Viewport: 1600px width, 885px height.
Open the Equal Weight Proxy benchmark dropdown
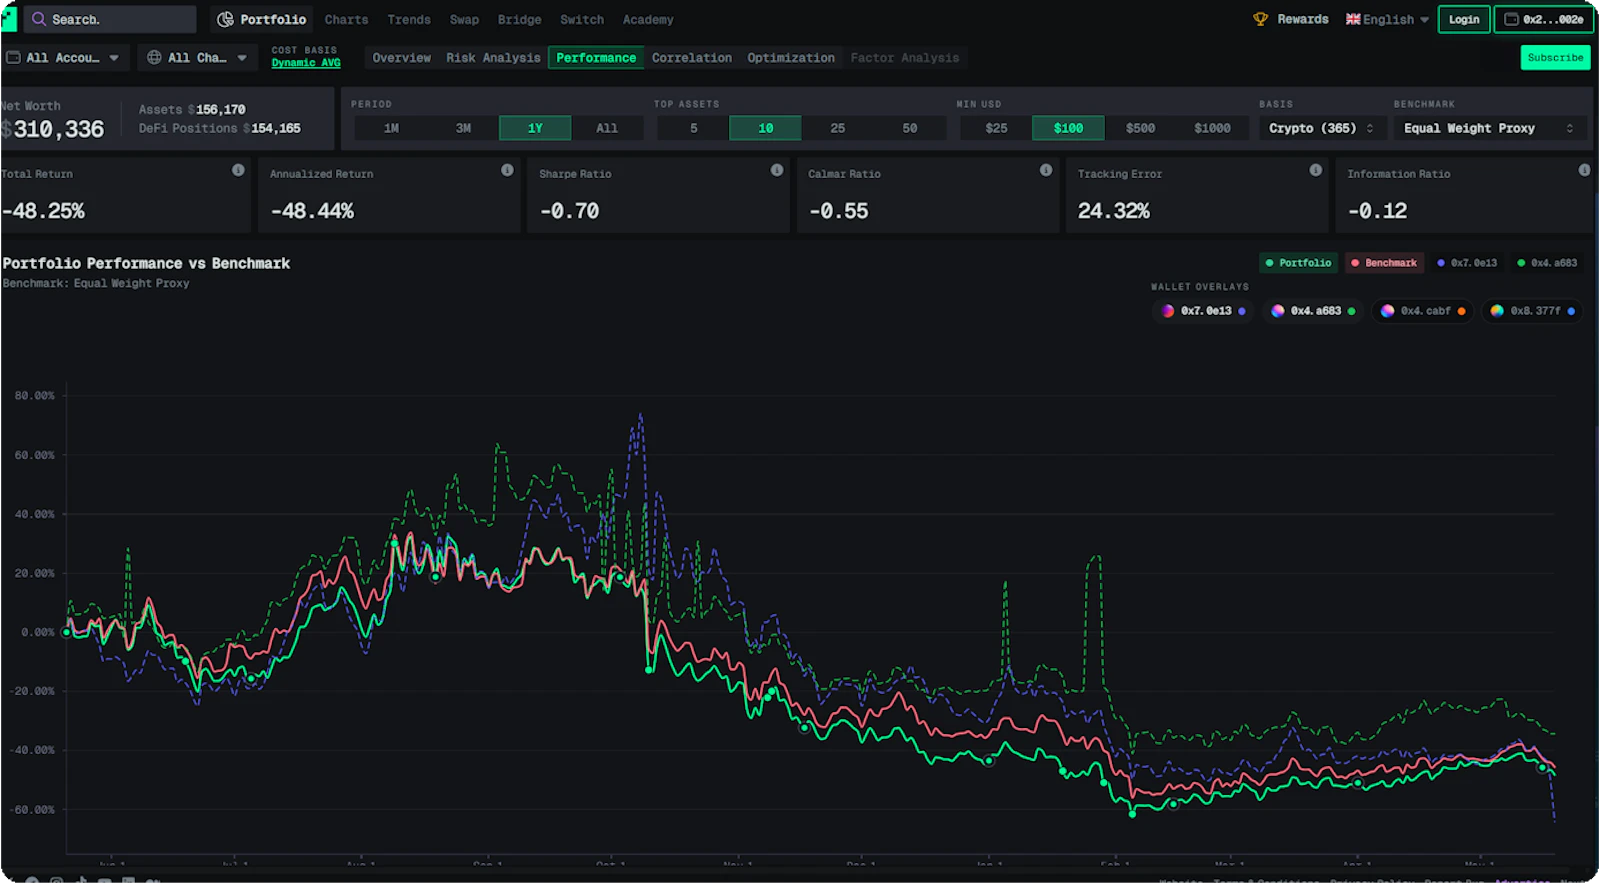[1488, 128]
